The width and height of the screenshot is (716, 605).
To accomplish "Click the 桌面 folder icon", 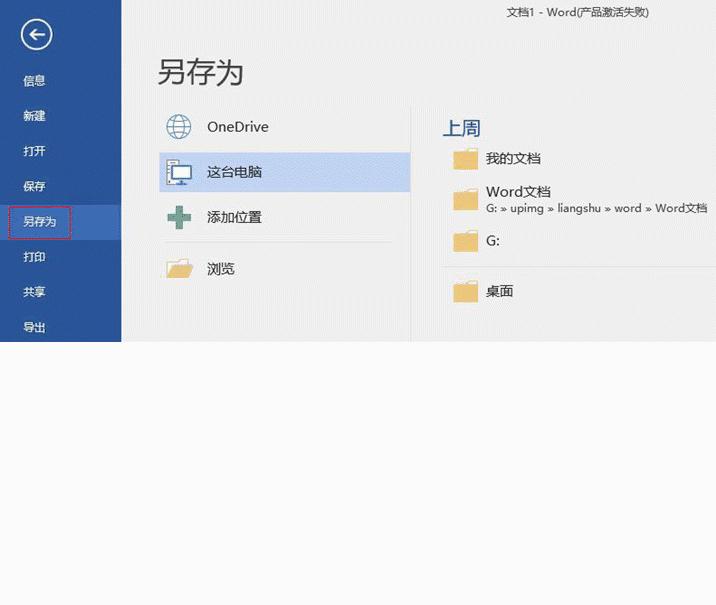I will click(x=465, y=291).
